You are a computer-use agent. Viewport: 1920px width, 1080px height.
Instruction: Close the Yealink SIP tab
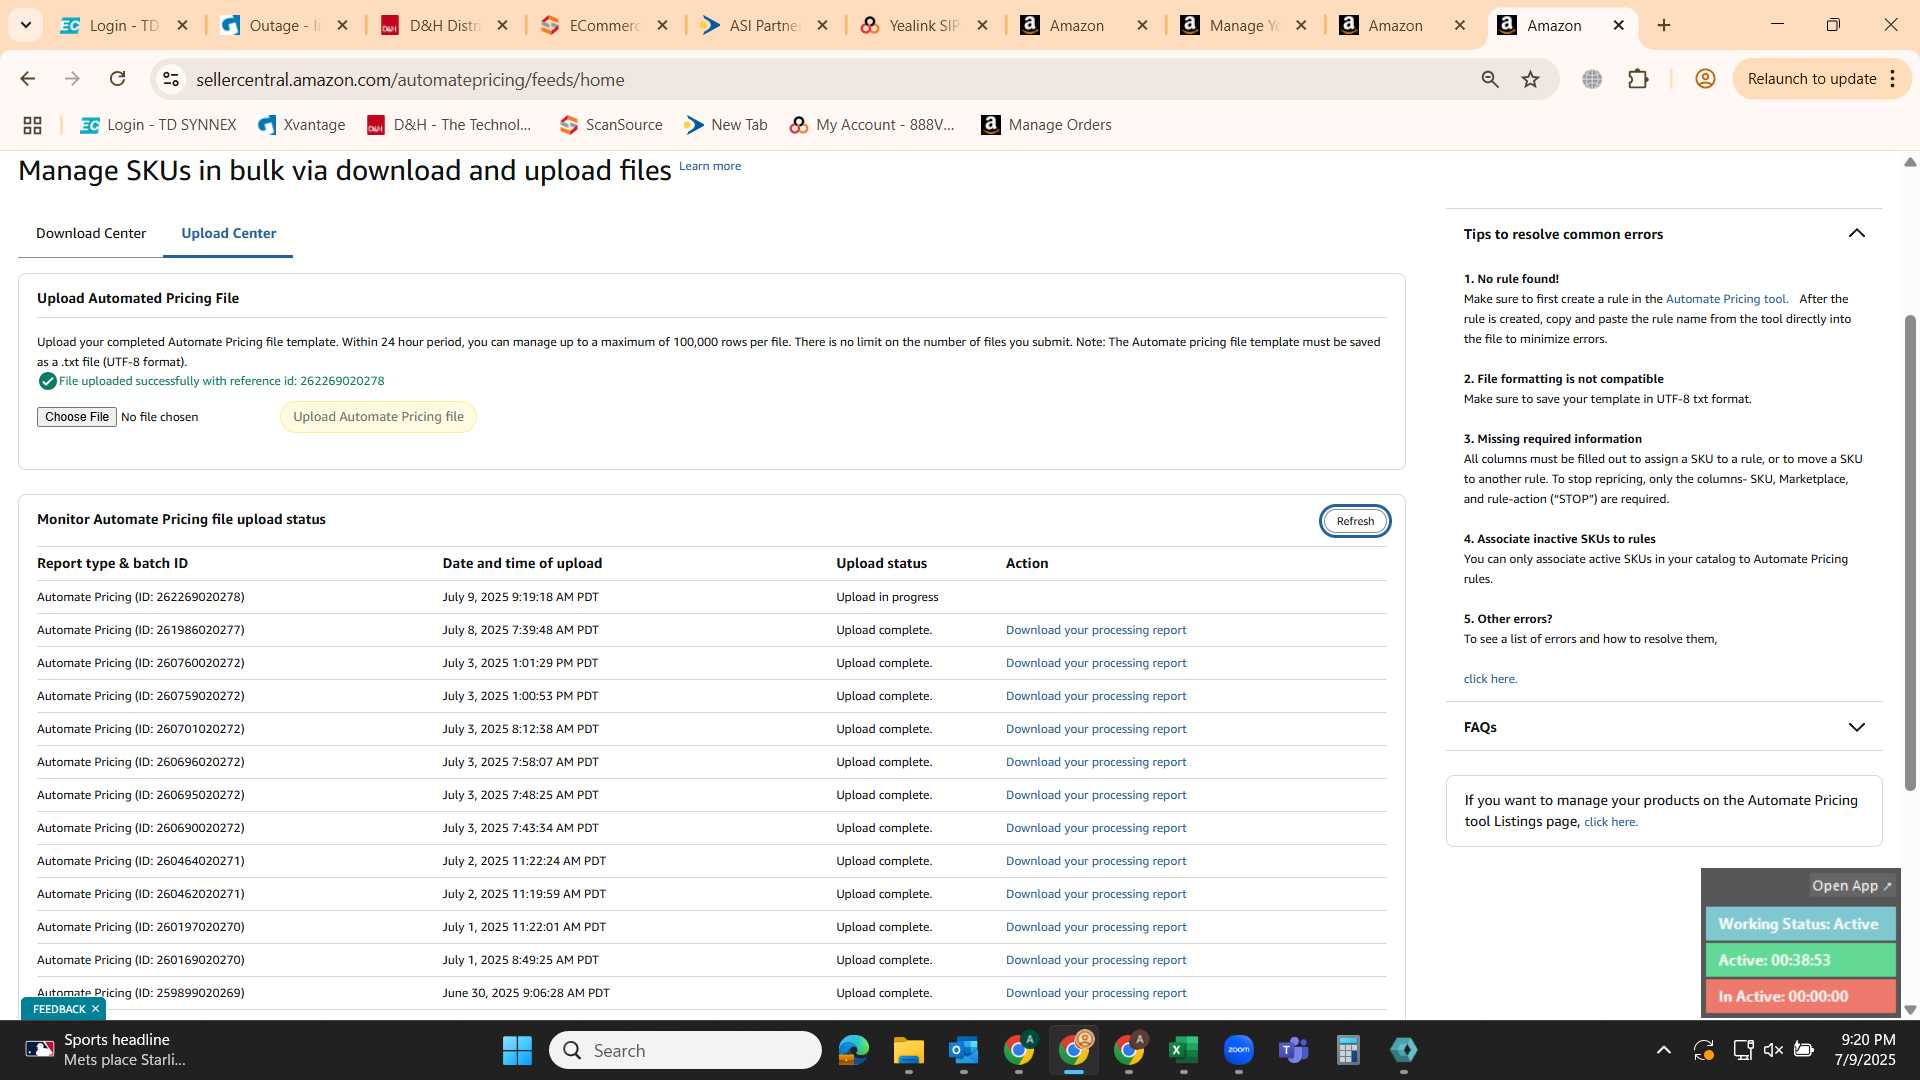click(x=982, y=25)
